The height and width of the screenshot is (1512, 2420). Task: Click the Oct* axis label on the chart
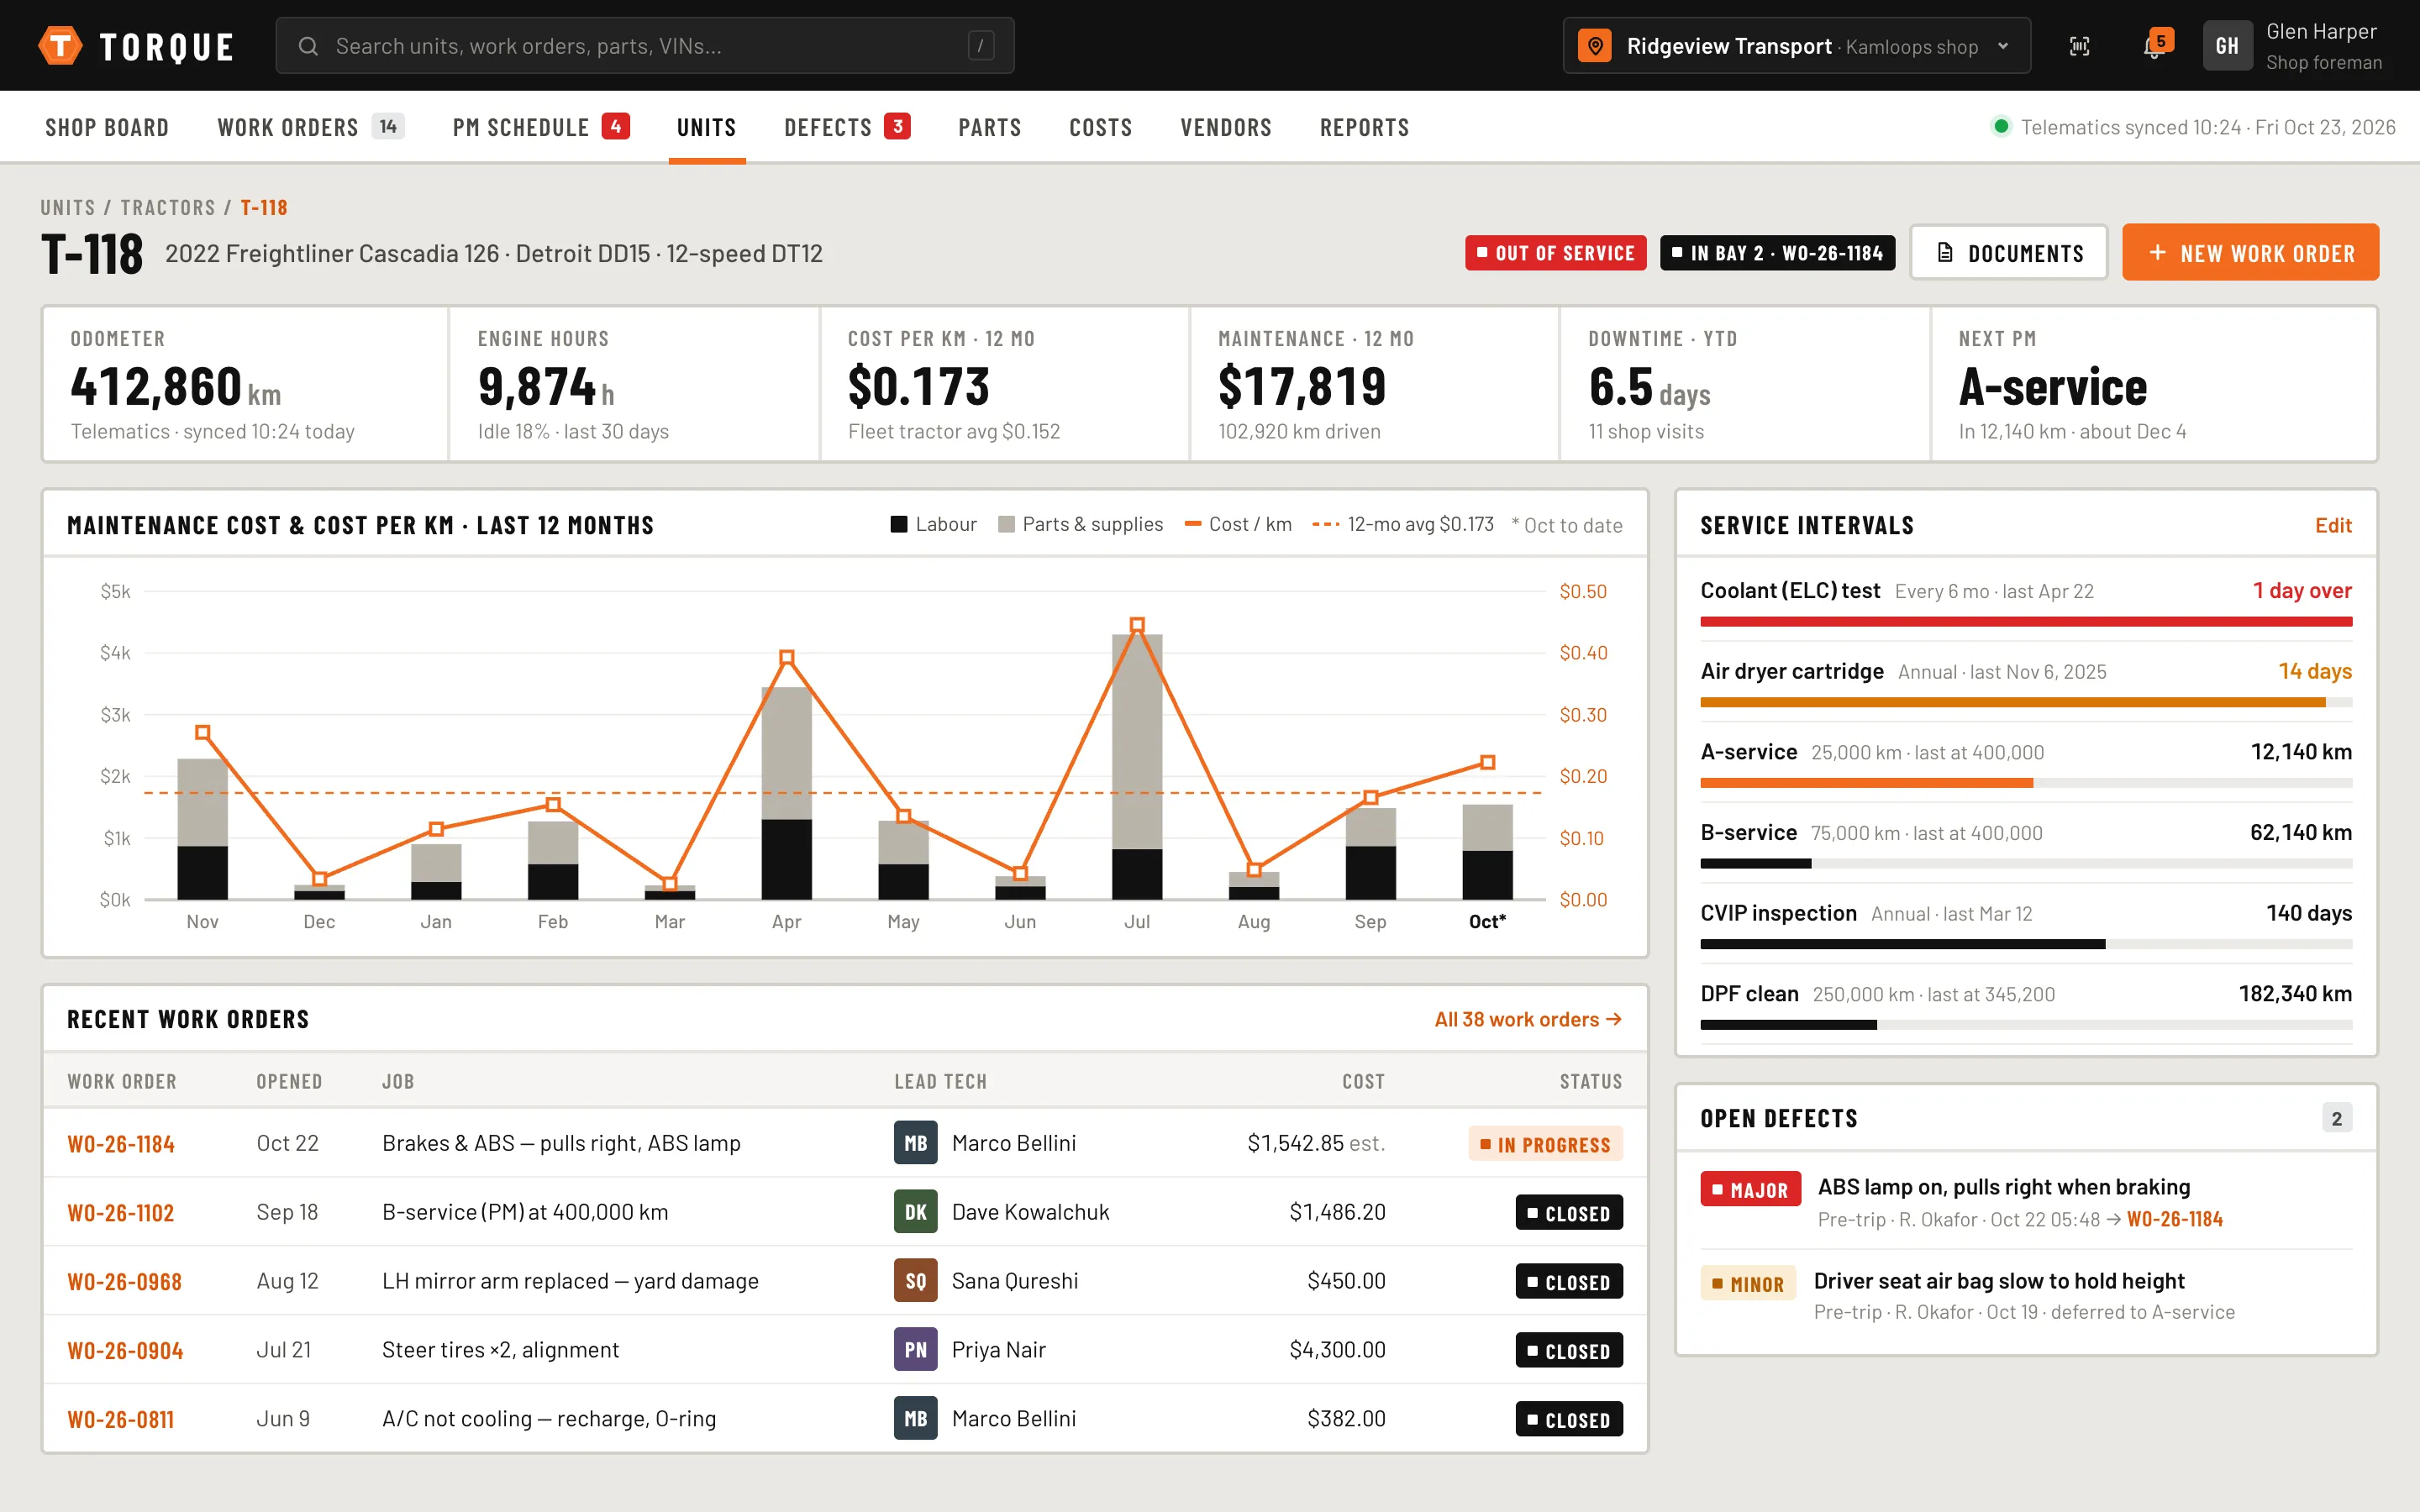(1487, 921)
